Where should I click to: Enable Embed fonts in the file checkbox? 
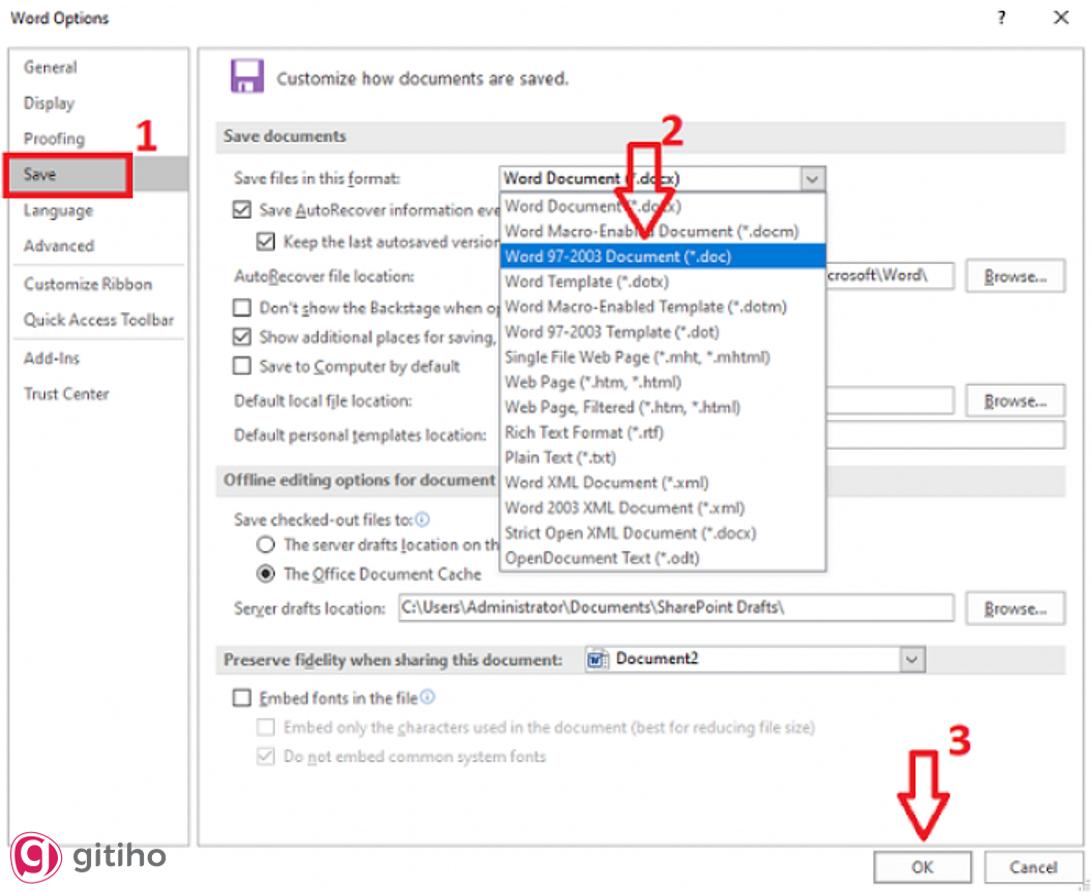tap(242, 697)
